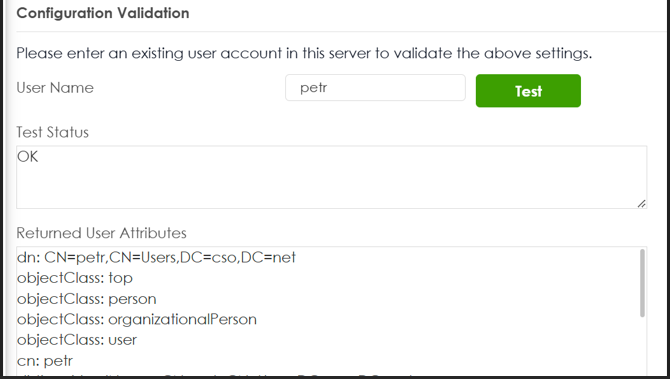
Task: Click the cn: petr attribute line
Action: pyautogui.click(x=45, y=361)
